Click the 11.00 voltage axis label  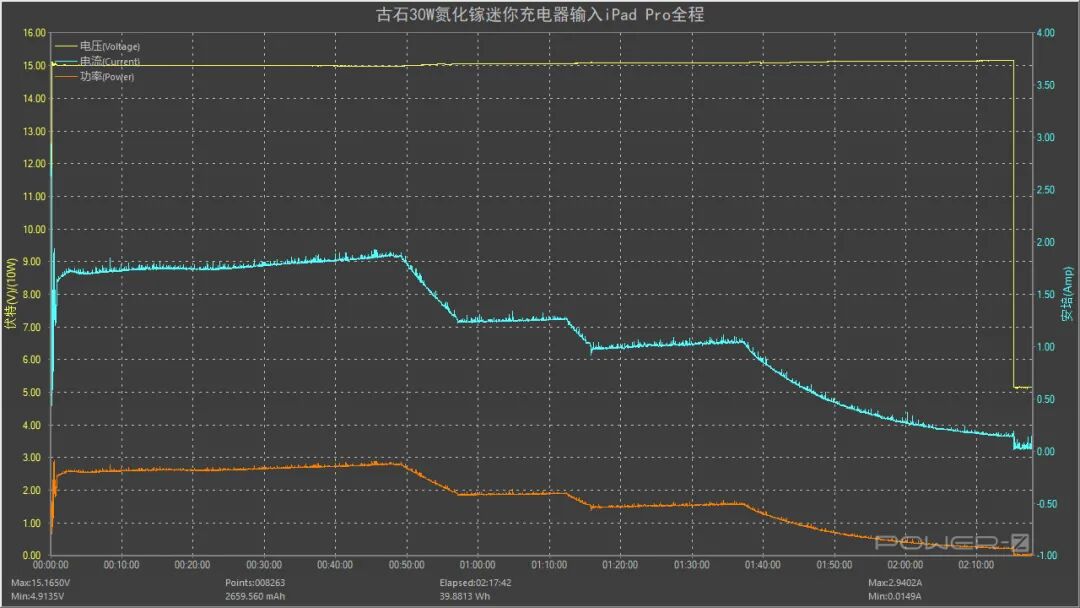pyautogui.click(x=34, y=196)
